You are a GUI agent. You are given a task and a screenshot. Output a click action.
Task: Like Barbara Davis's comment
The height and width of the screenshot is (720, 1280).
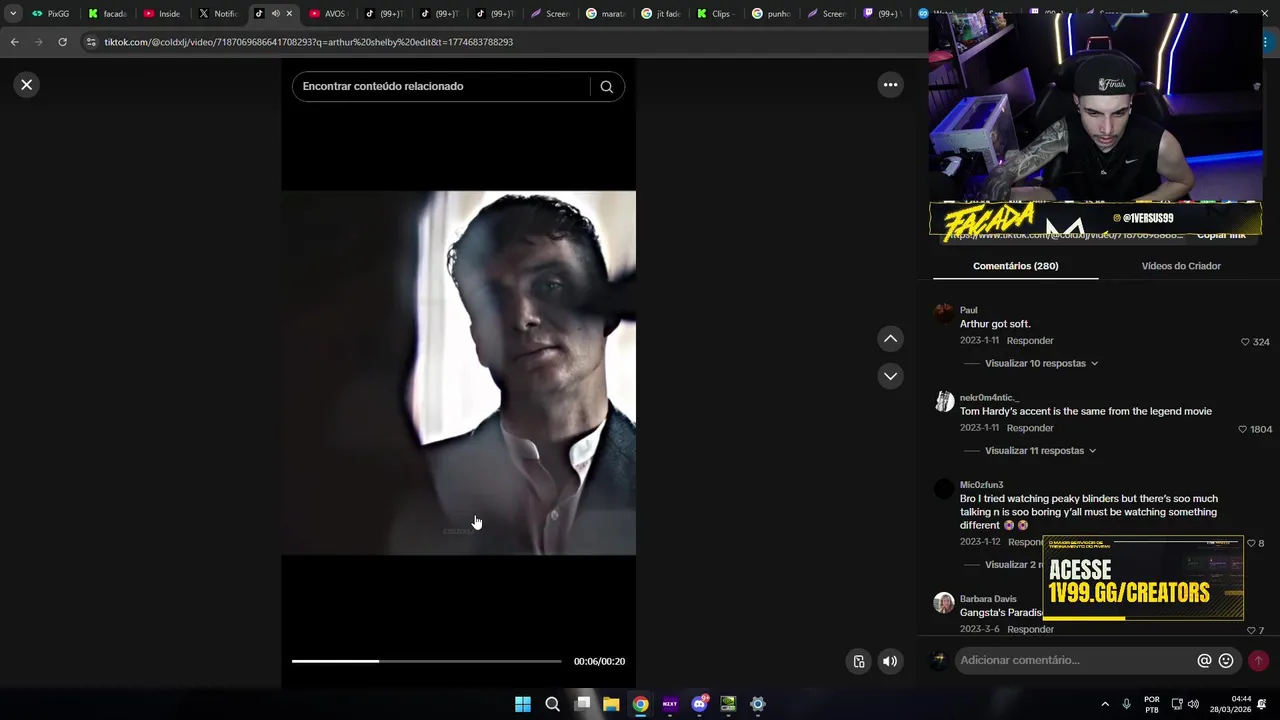tap(1251, 631)
